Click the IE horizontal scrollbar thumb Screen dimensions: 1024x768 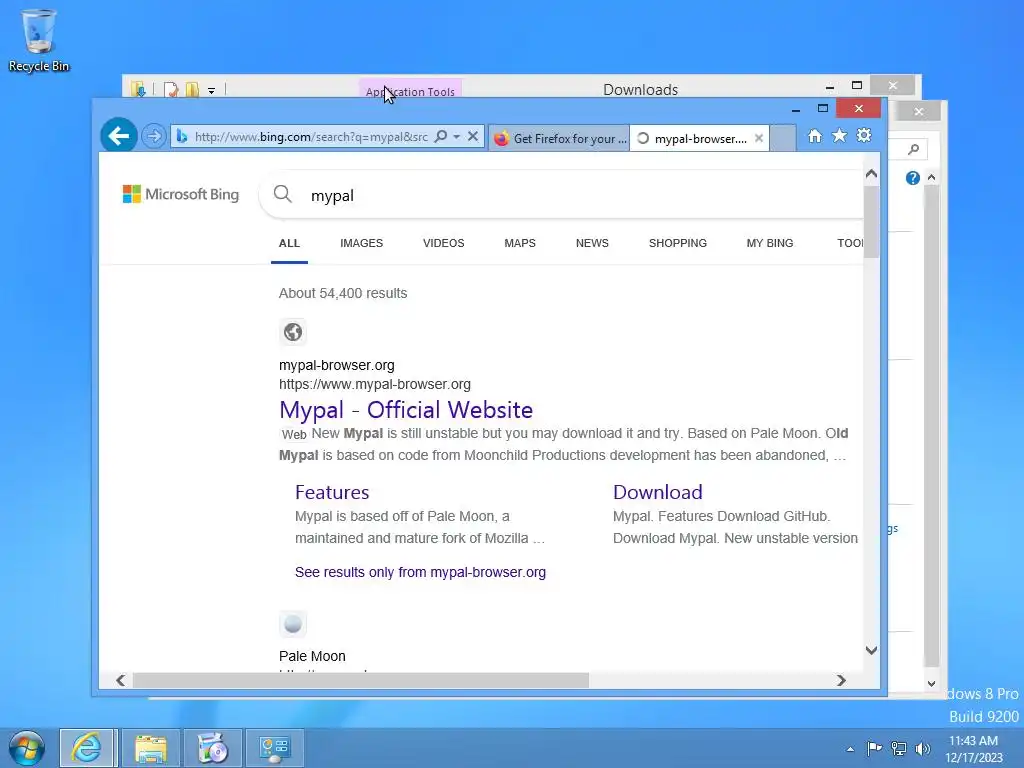pyautogui.click(x=360, y=680)
